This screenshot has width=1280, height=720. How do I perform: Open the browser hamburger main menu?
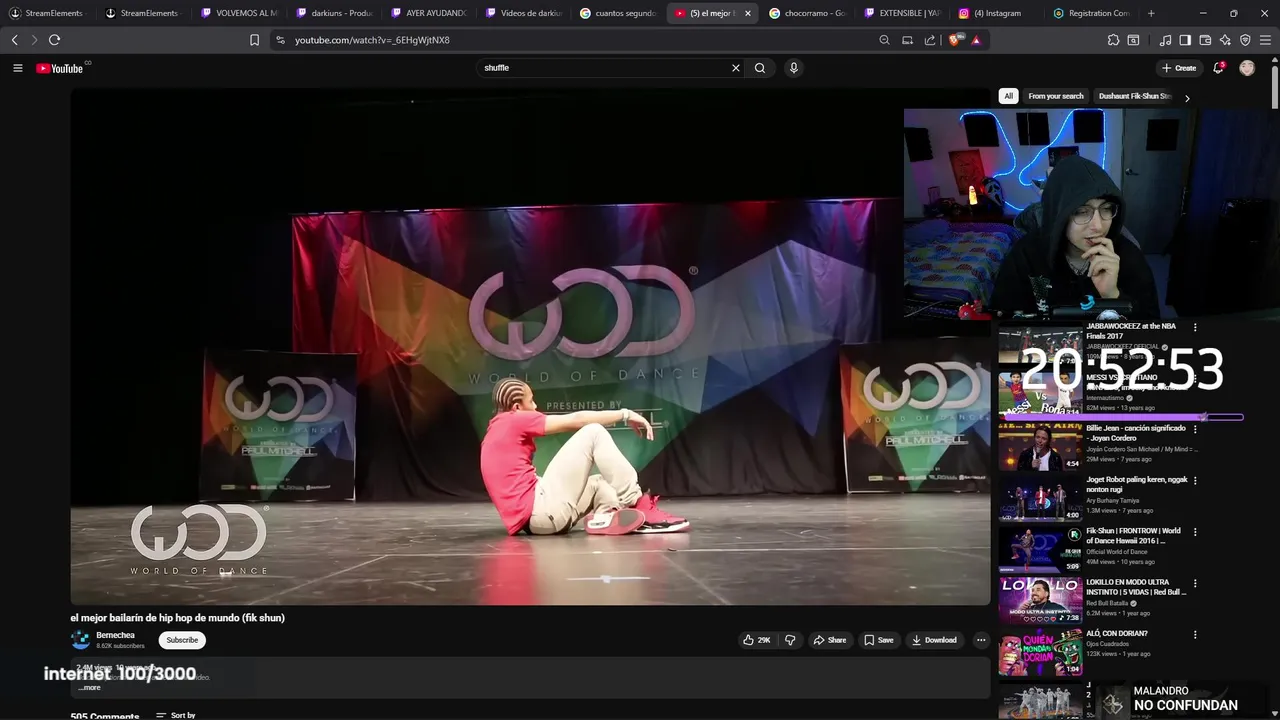click(x=1265, y=40)
